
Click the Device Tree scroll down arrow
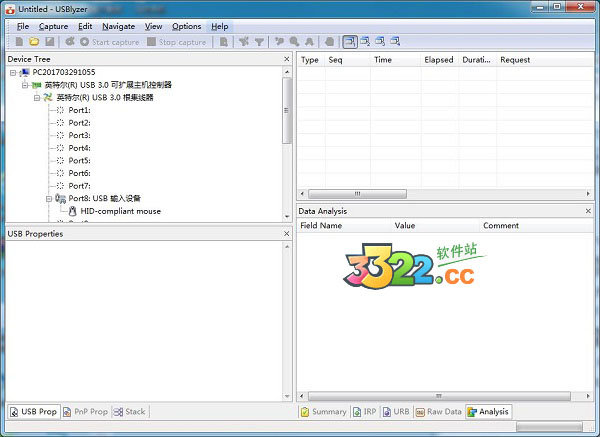click(x=287, y=217)
